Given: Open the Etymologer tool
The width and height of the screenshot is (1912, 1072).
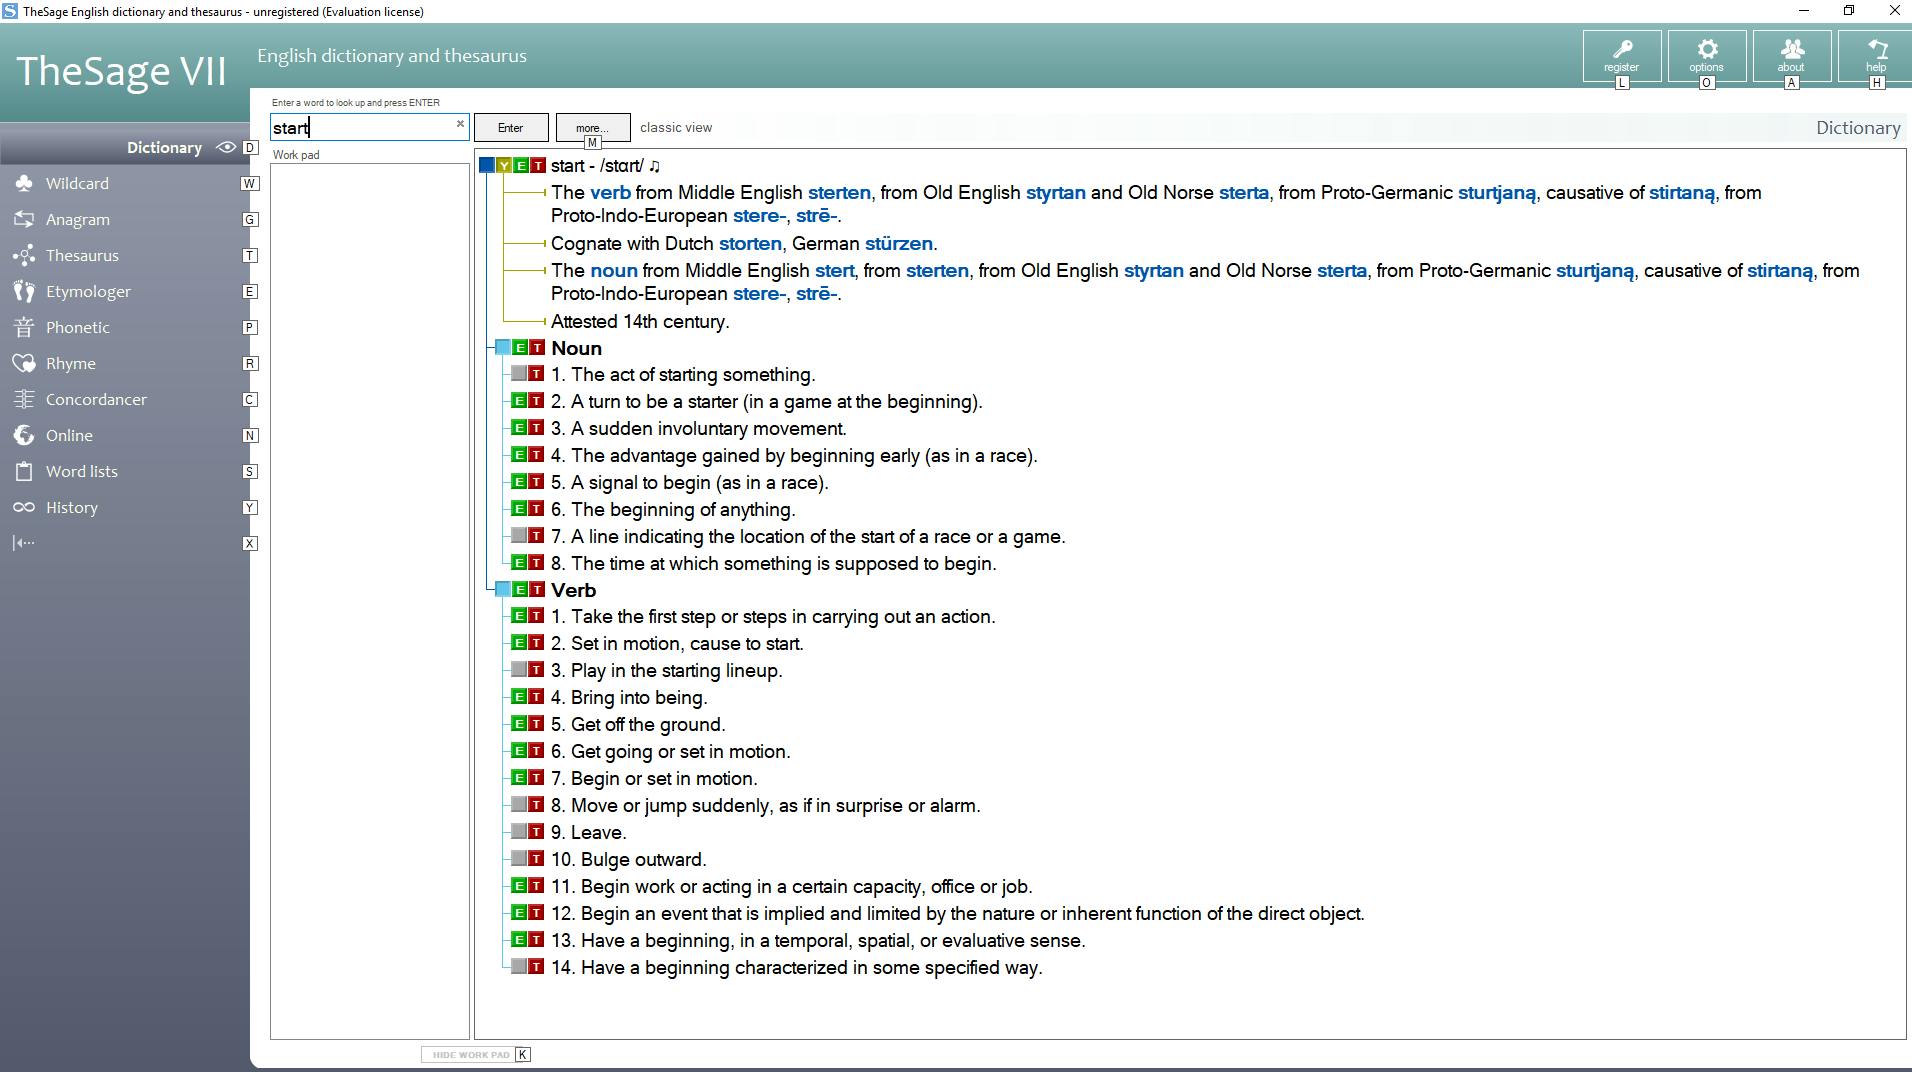Looking at the screenshot, I should coord(88,292).
